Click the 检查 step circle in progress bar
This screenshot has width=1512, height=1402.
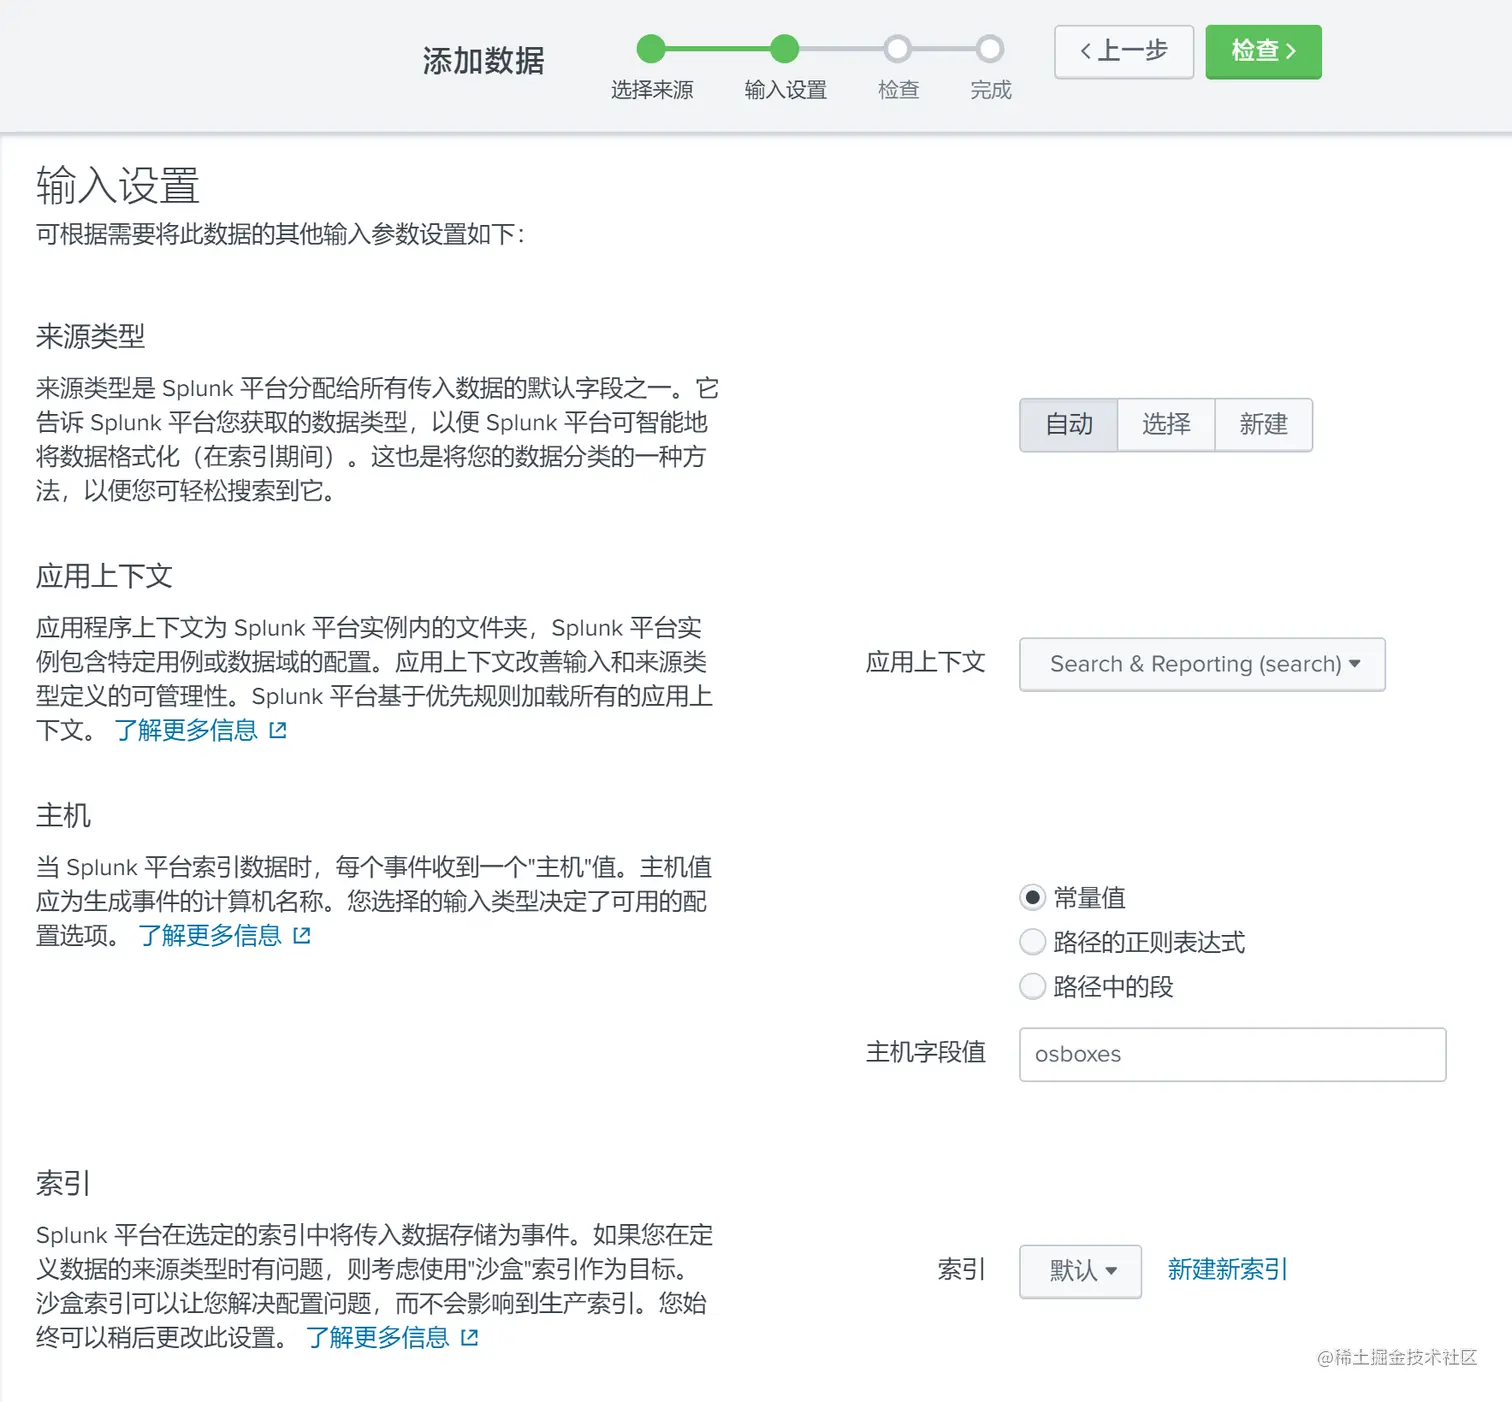click(x=898, y=48)
